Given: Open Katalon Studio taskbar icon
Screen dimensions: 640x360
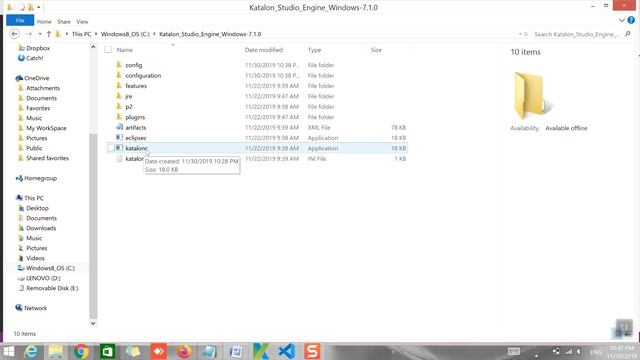Looking at the screenshot, I should (x=261, y=351).
